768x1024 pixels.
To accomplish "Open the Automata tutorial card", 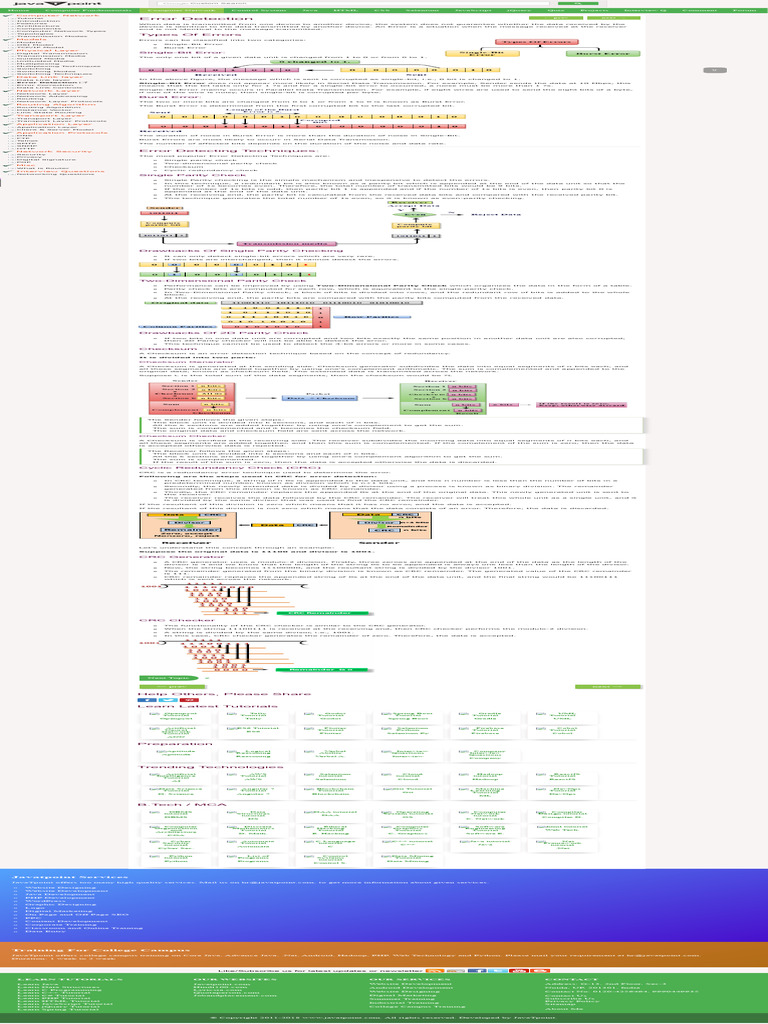I will 253,846.
